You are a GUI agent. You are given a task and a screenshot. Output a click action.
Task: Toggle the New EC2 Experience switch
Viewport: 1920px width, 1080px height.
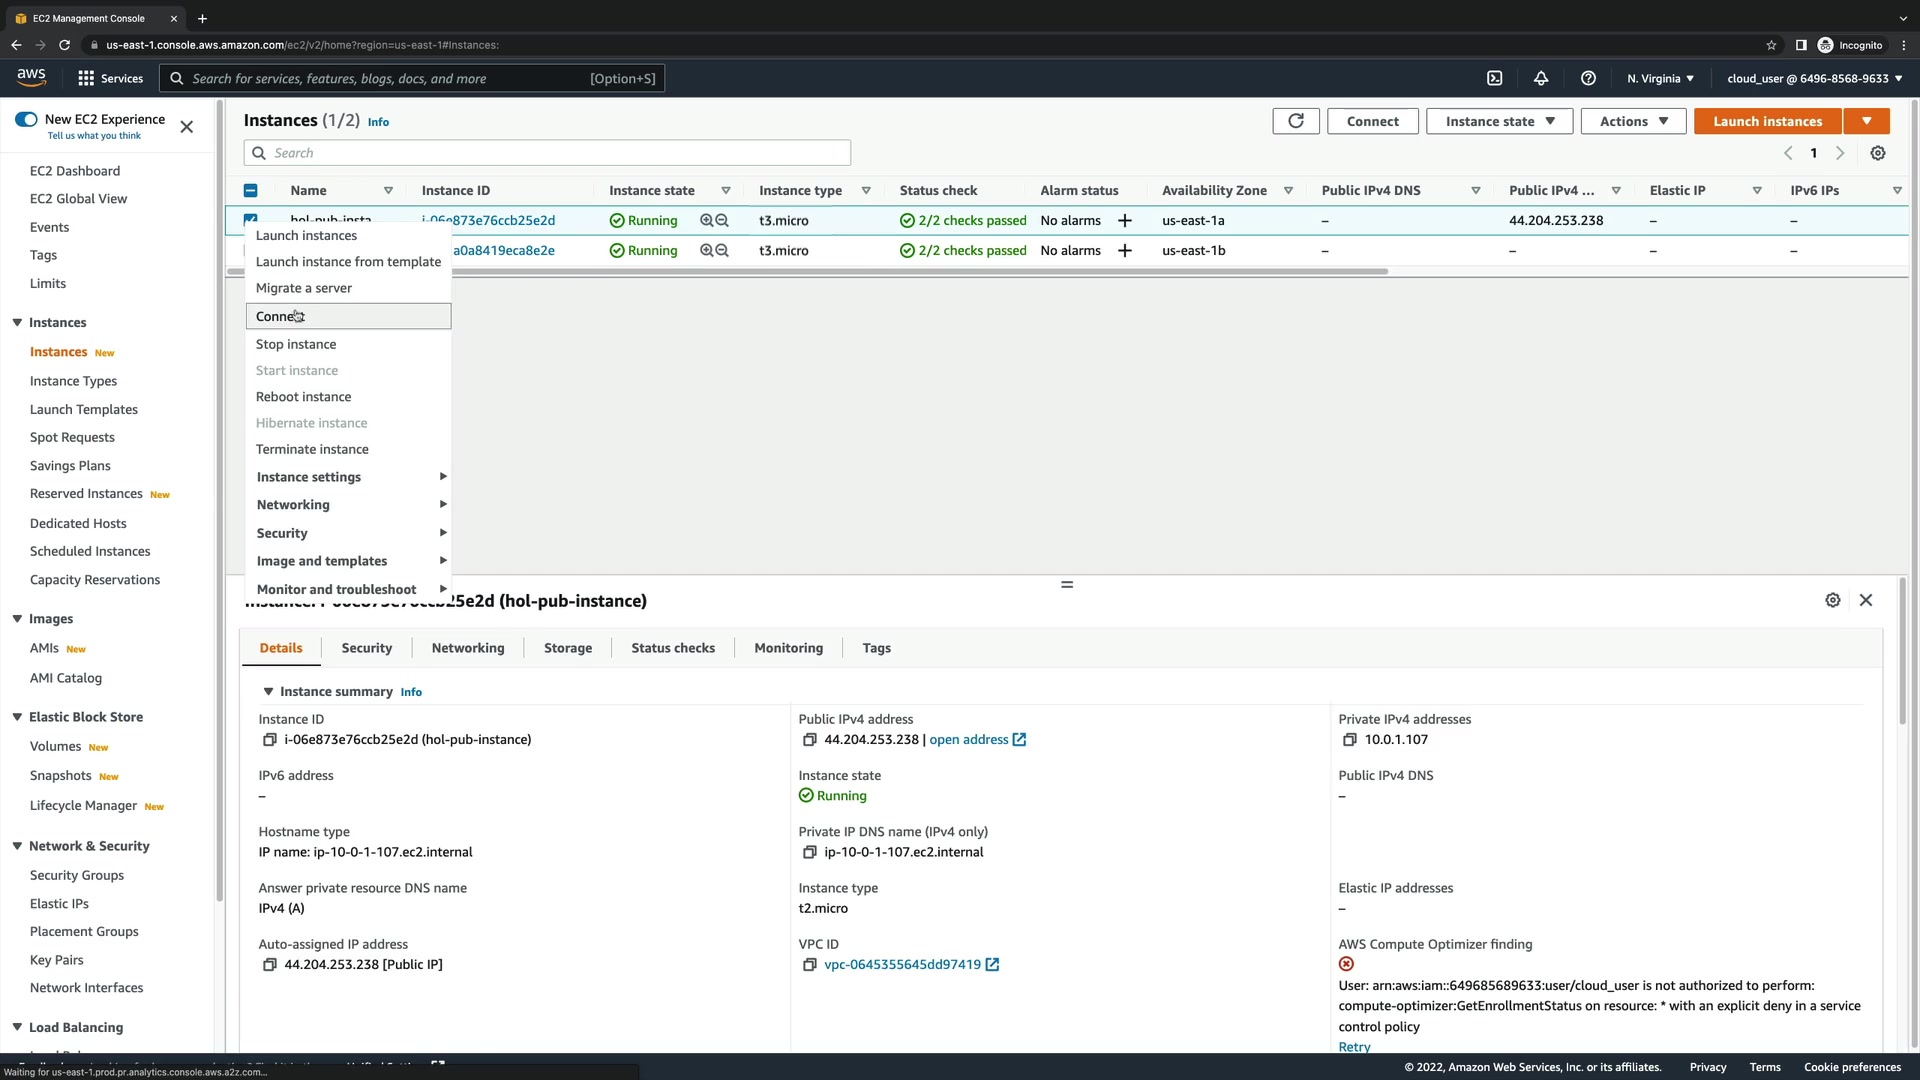[26, 119]
